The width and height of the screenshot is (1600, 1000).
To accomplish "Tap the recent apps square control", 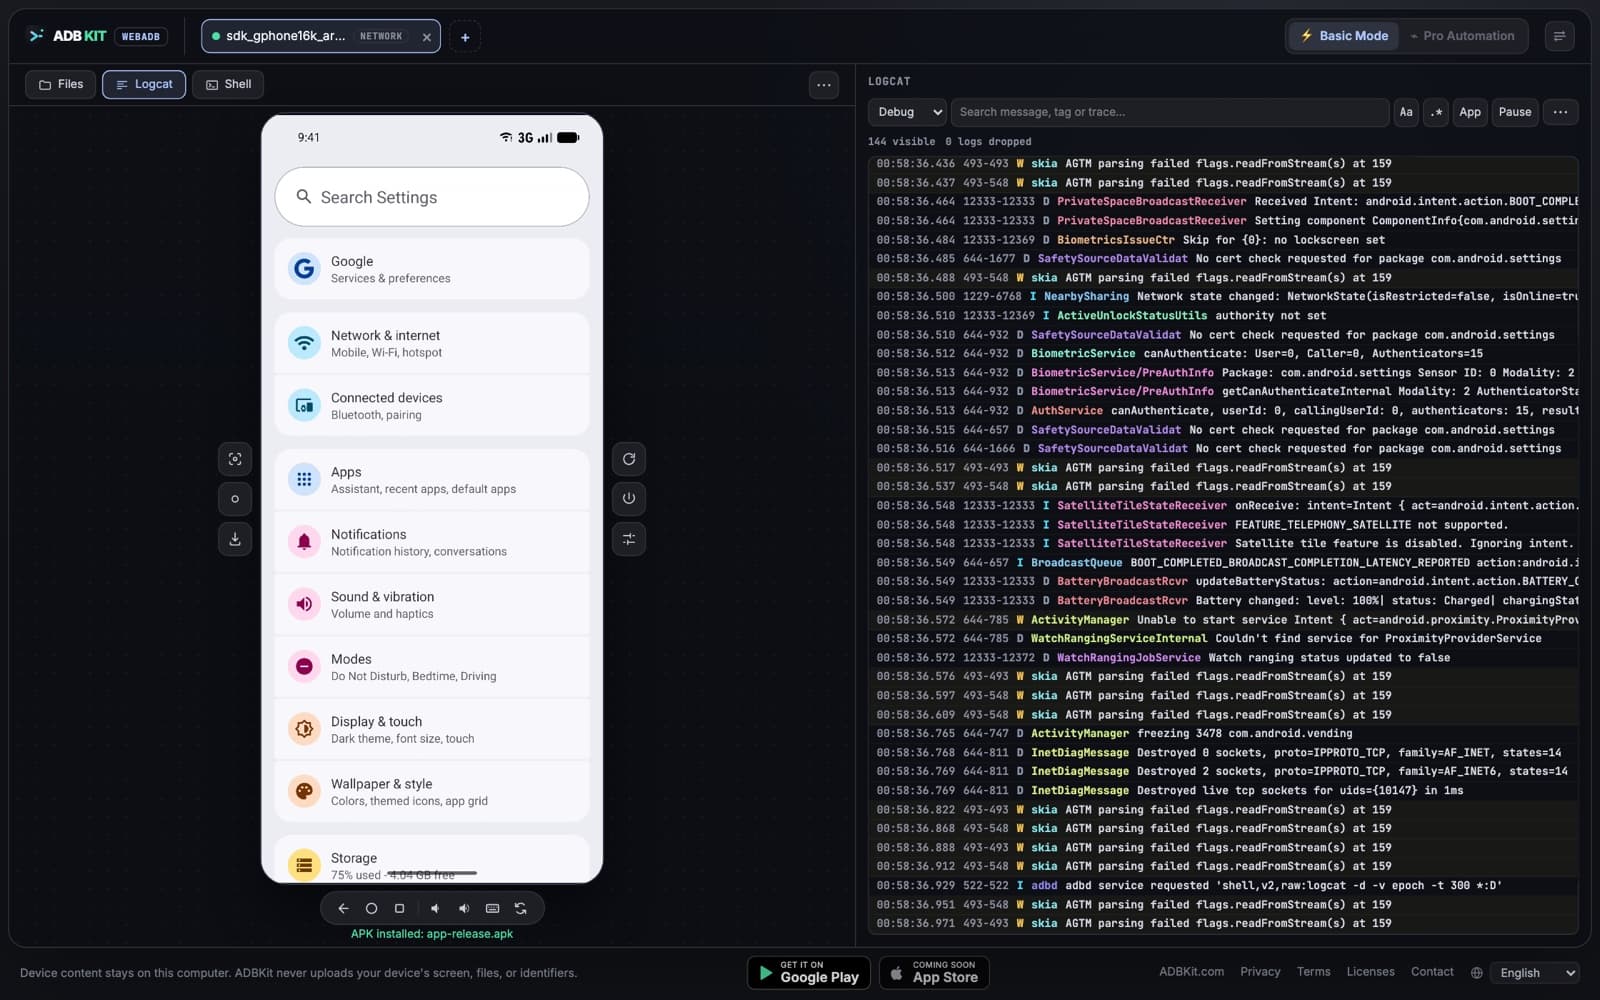I will point(399,908).
